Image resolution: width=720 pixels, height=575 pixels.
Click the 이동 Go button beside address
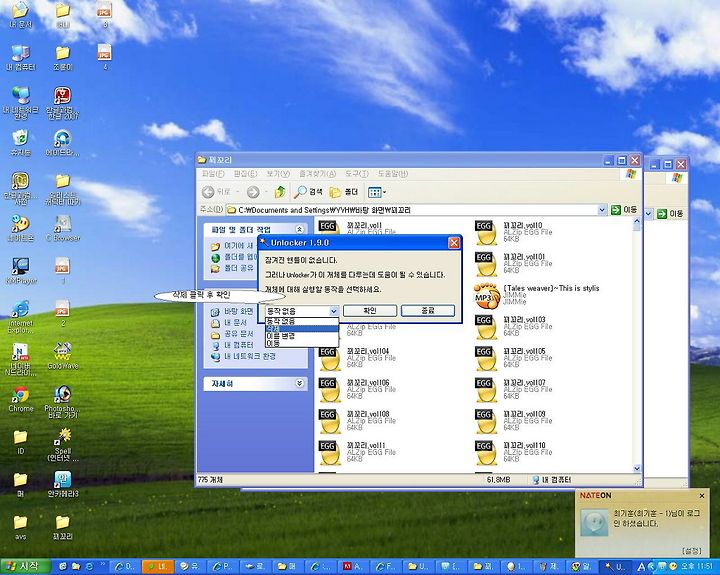tap(624, 210)
